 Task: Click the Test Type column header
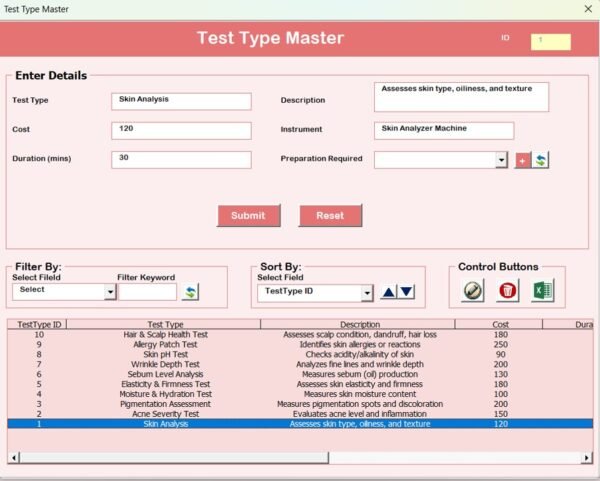coord(164,324)
